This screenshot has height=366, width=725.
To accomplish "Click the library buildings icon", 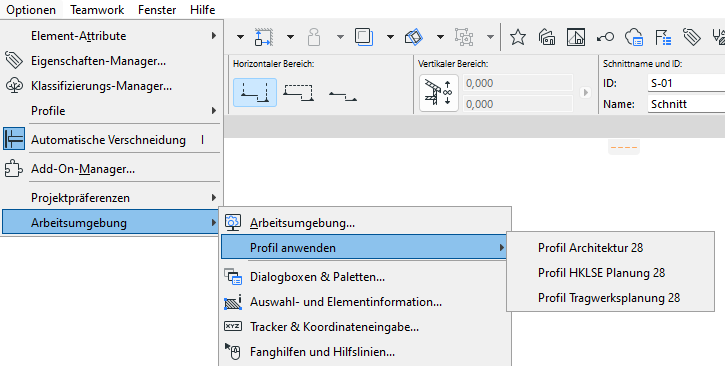I will (x=547, y=37).
